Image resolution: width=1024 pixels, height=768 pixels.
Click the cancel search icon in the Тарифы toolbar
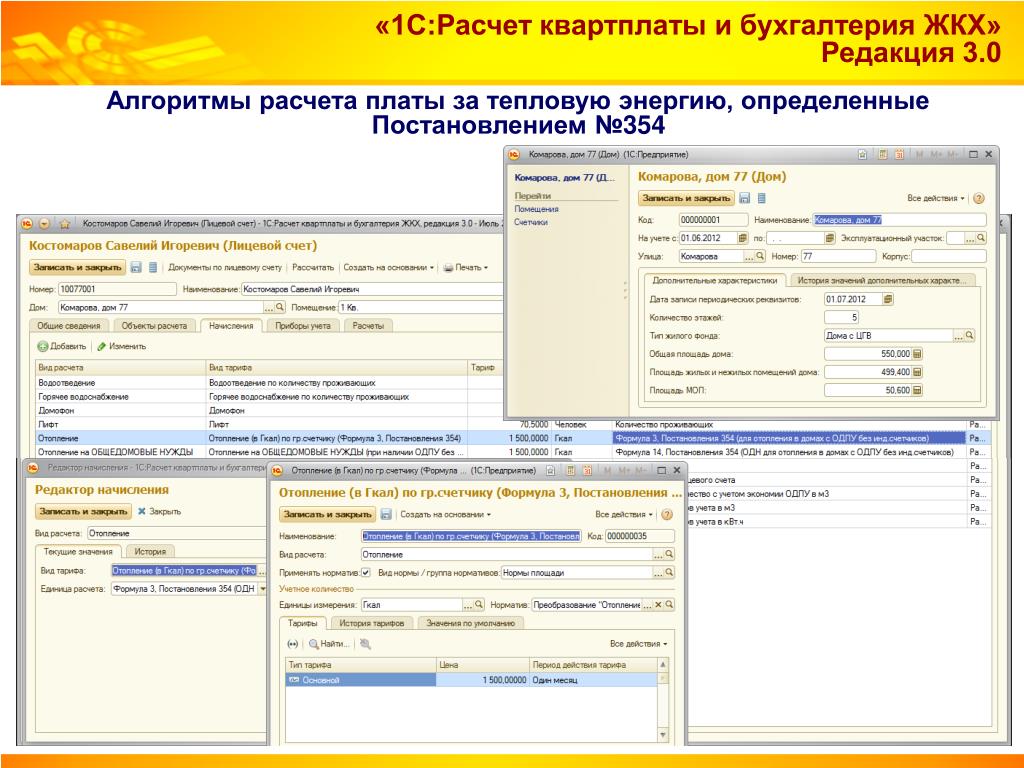pyautogui.click(x=365, y=644)
